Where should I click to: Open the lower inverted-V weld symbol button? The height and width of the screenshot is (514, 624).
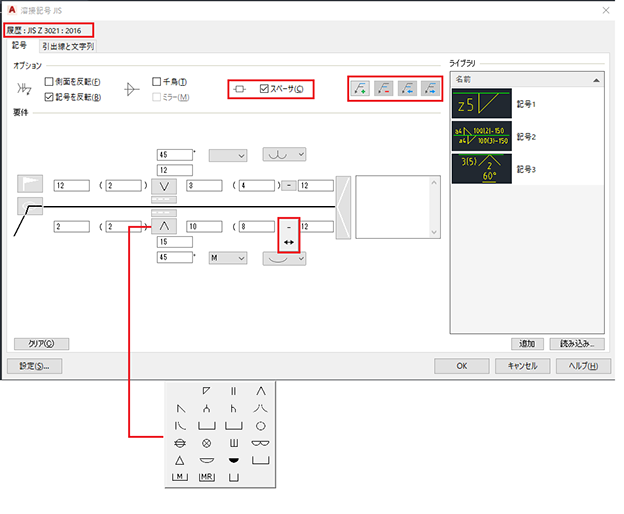[x=164, y=226]
